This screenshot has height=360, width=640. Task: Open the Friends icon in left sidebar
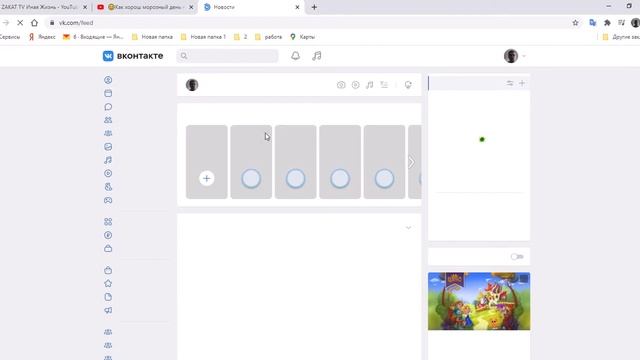(108, 120)
